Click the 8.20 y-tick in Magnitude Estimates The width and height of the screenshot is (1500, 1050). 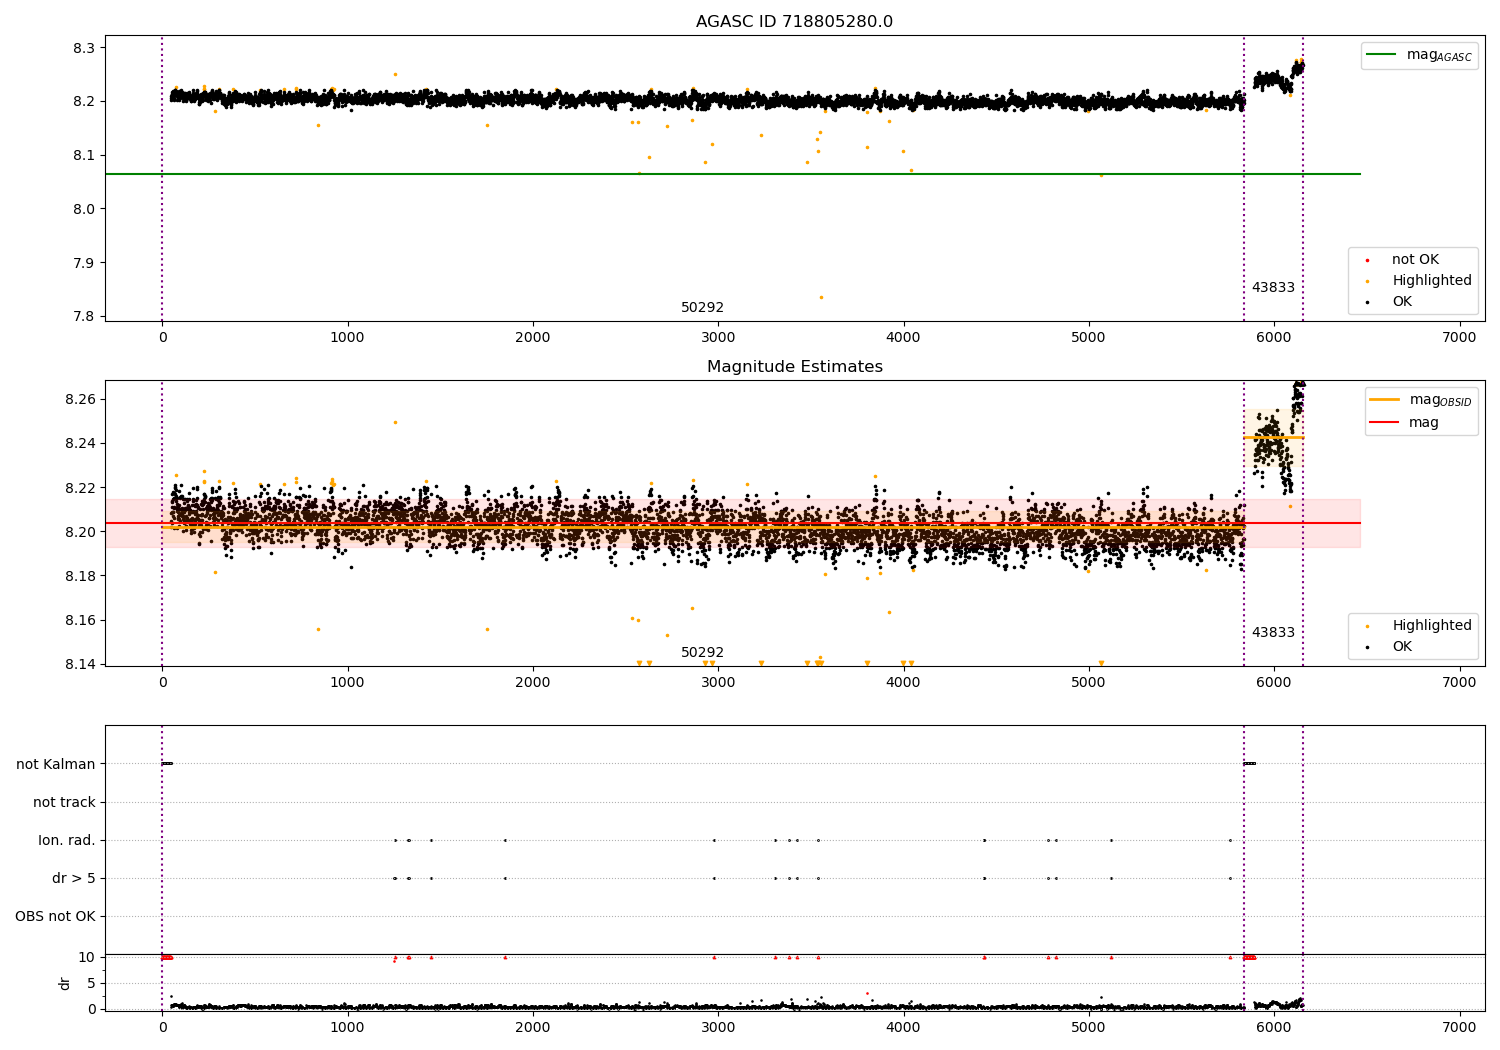80,532
